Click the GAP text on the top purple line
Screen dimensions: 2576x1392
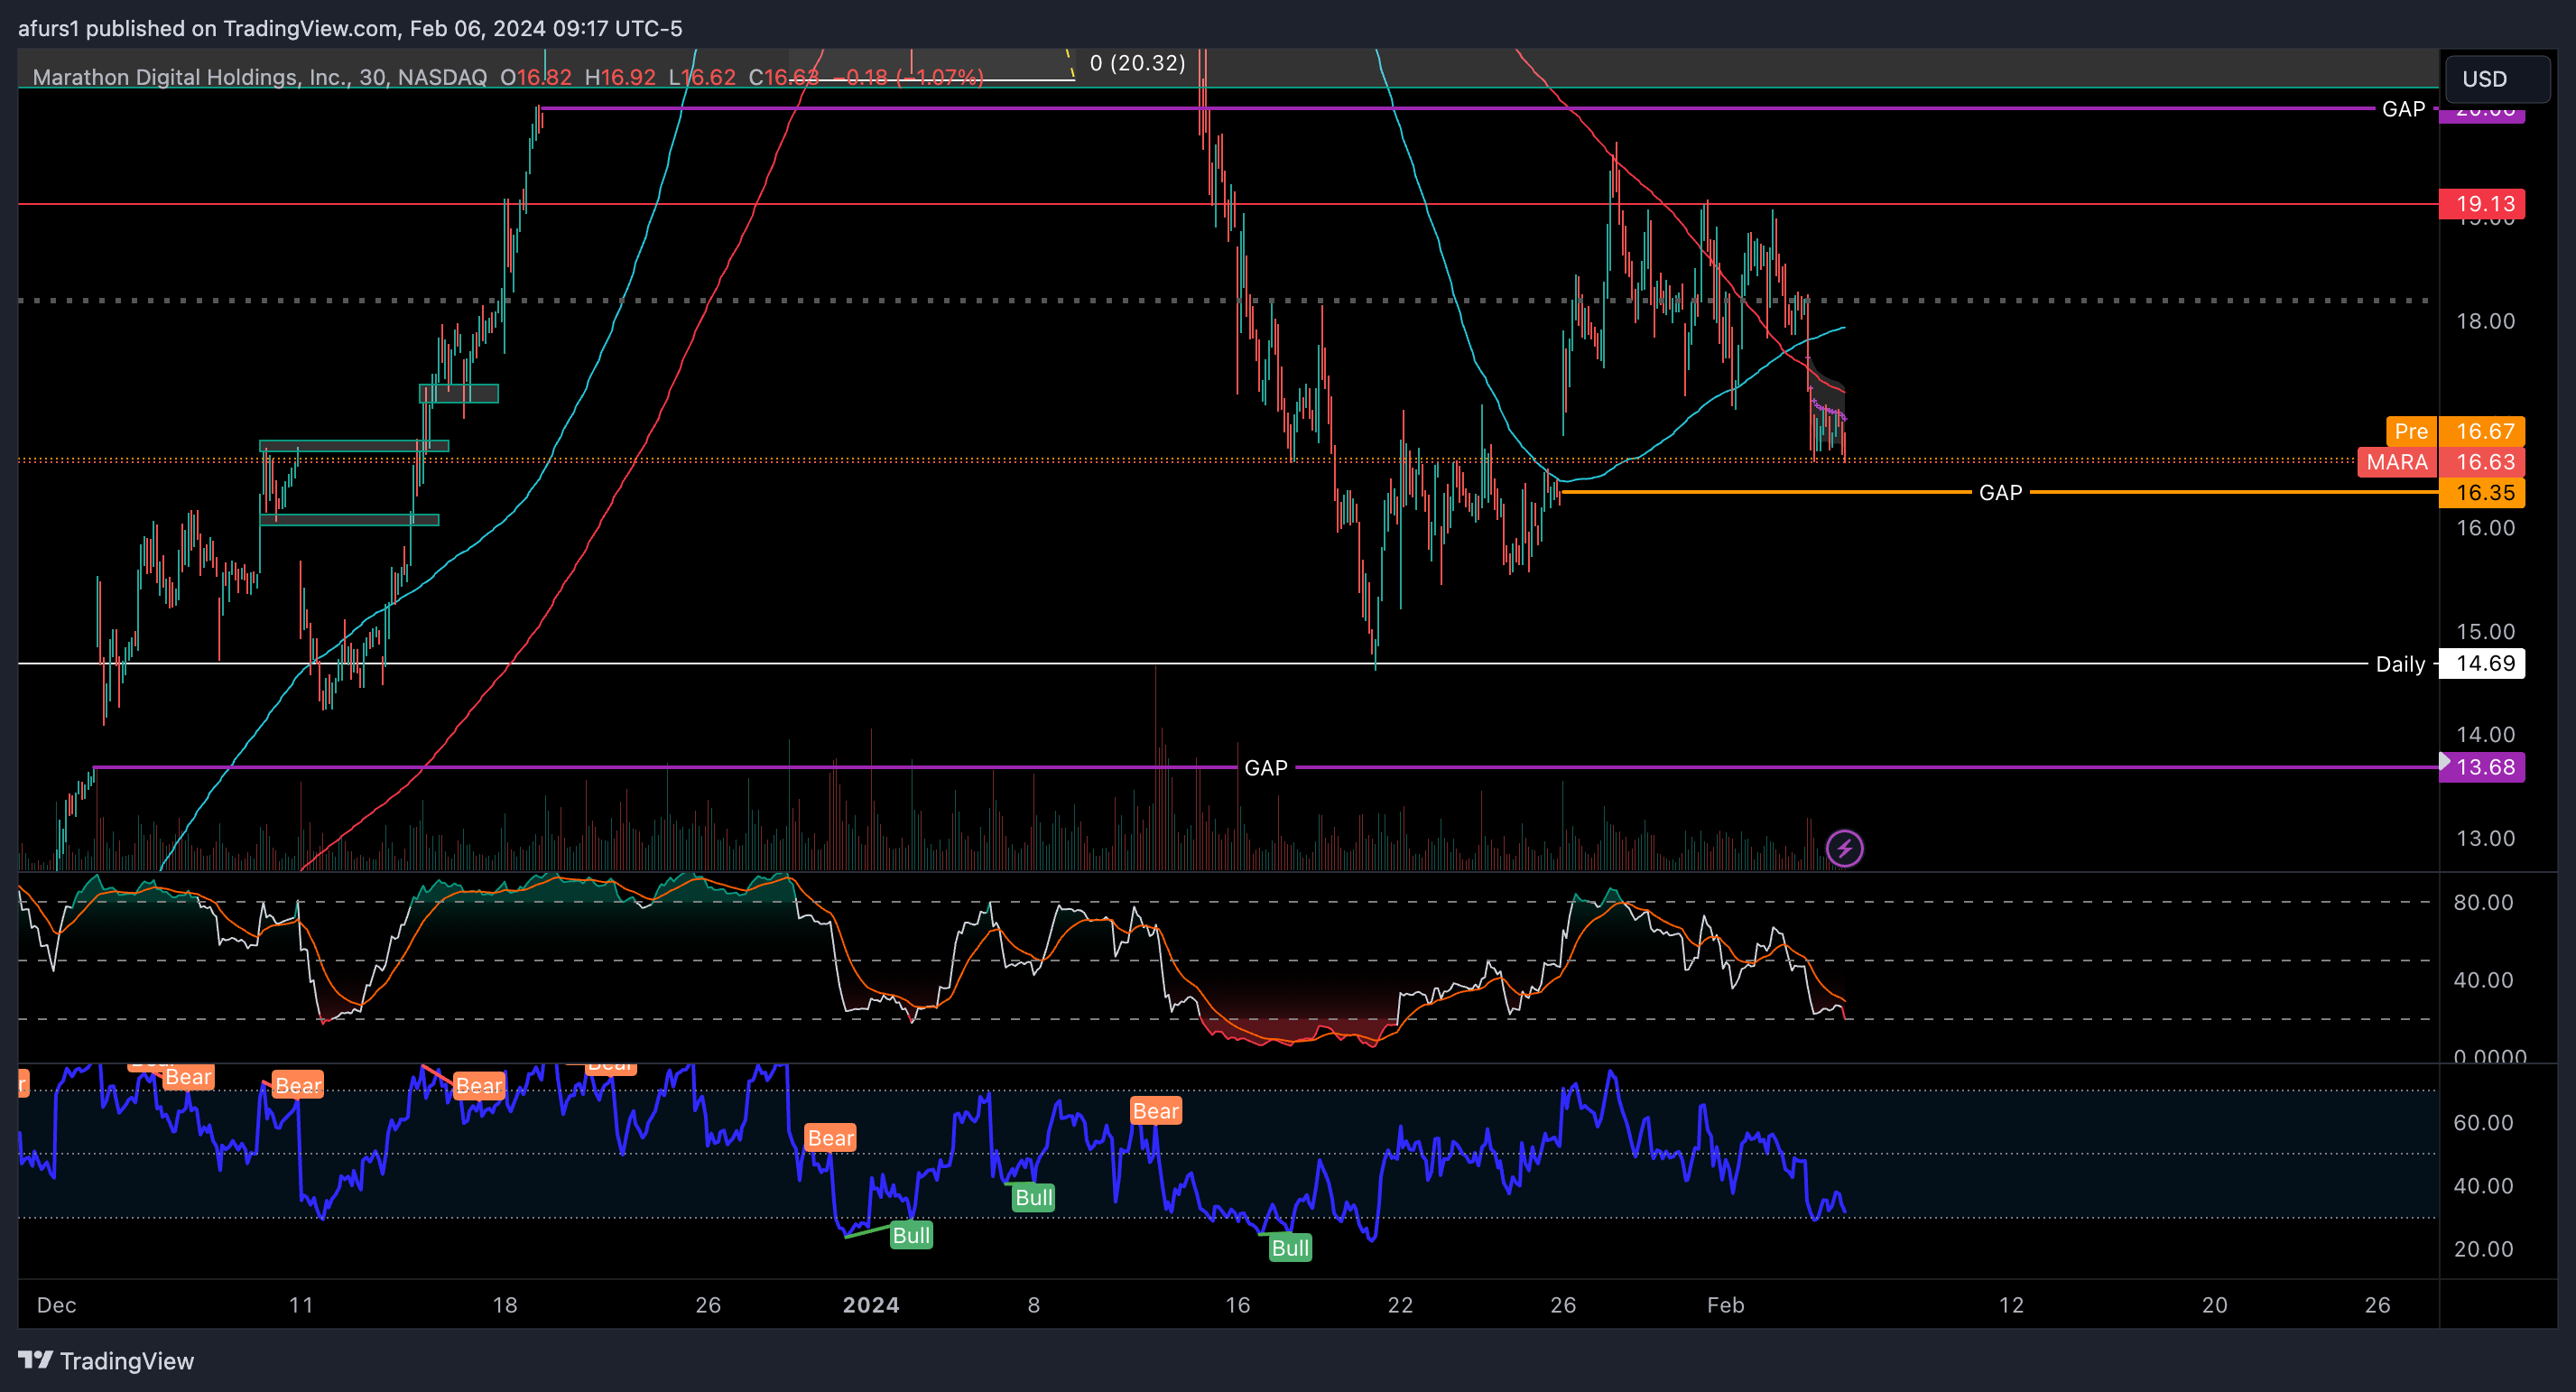pyautogui.click(x=2403, y=109)
